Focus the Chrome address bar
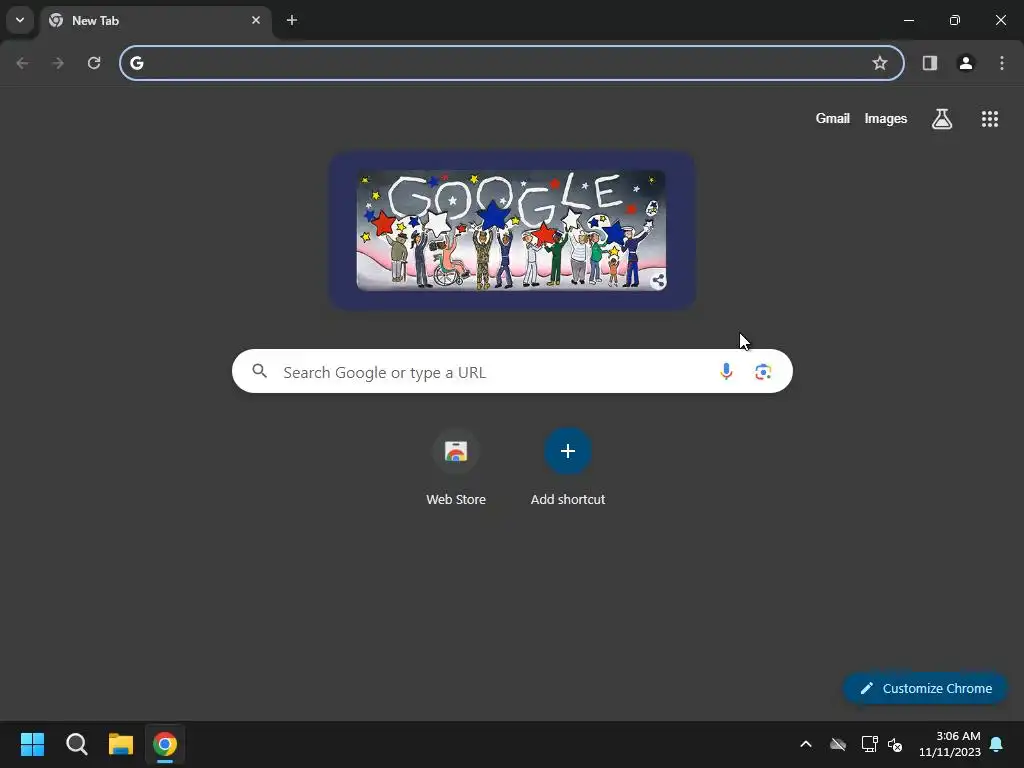 coord(512,63)
